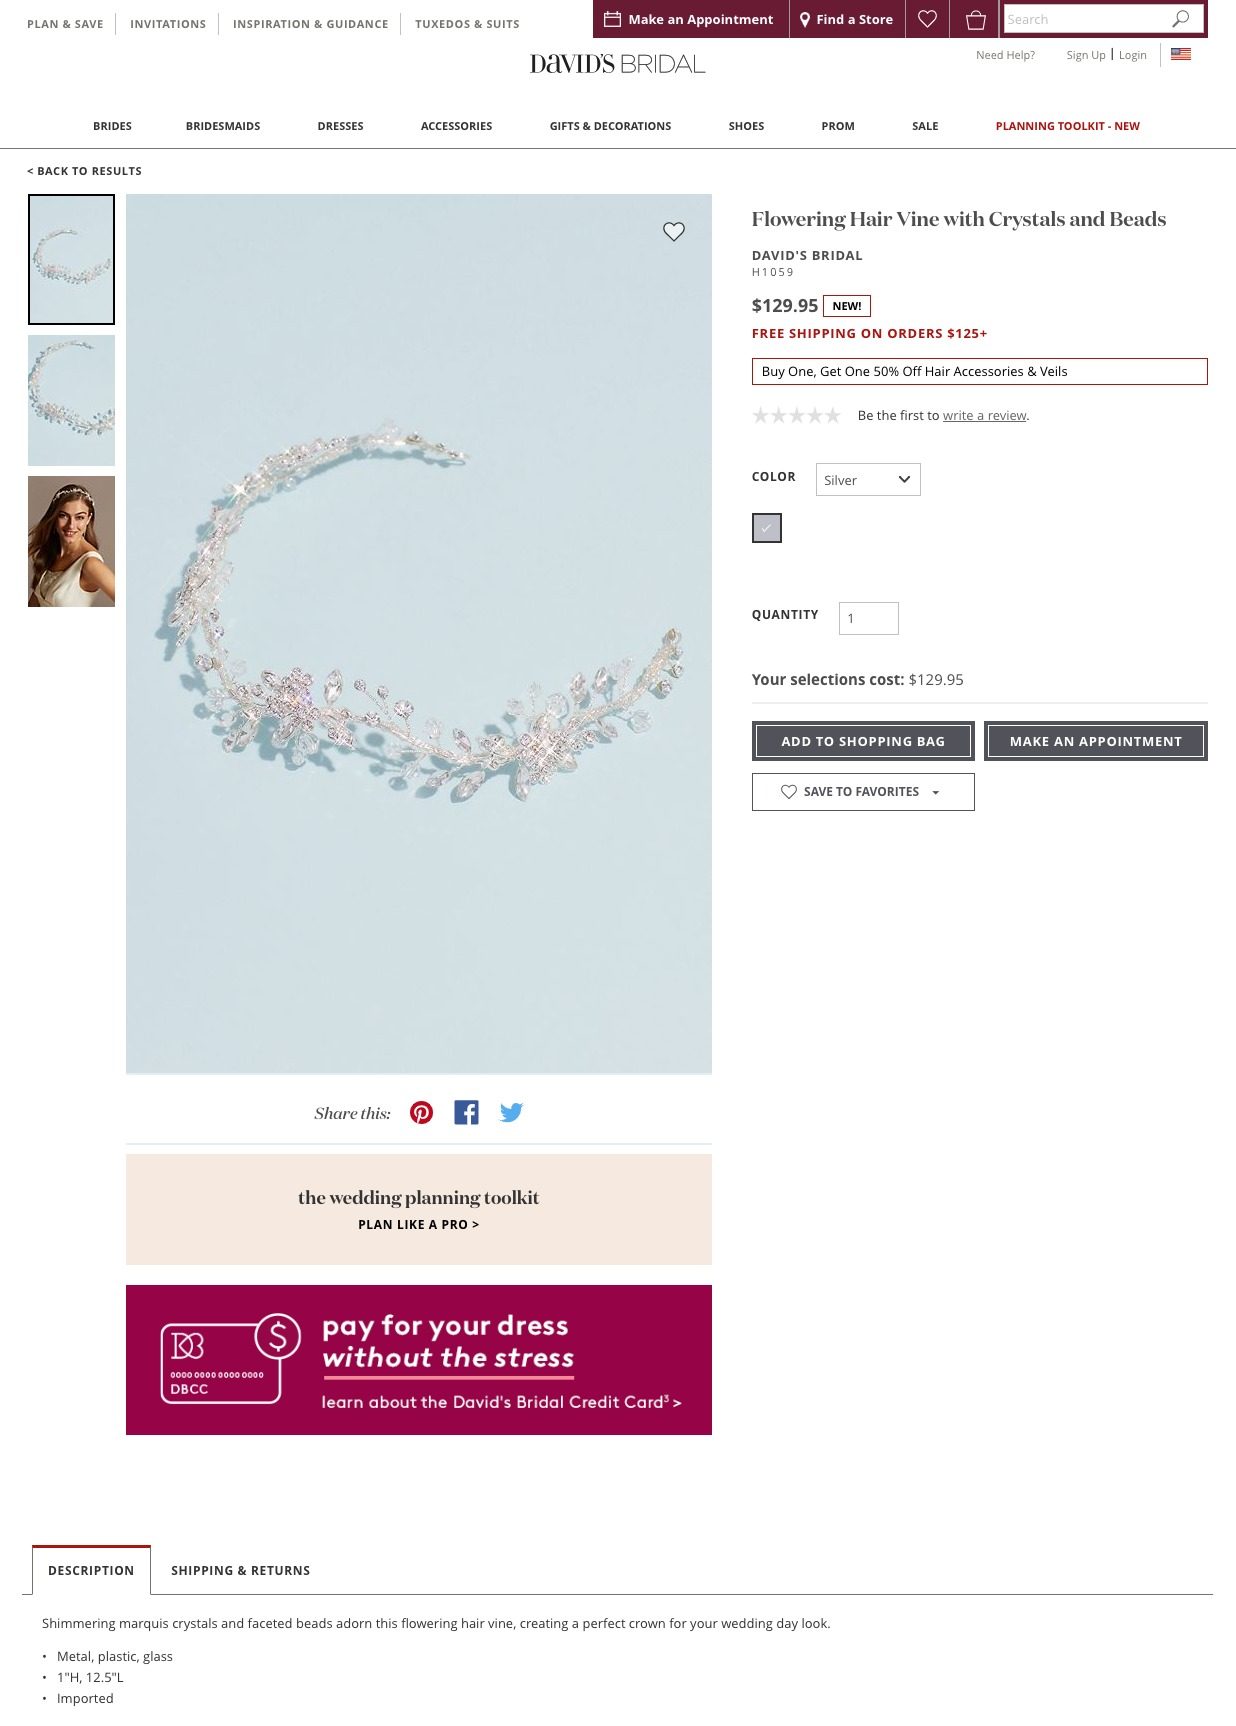Screen dimensions: 1236x1726
Task: Click Find a Store location link
Action: [846, 19]
